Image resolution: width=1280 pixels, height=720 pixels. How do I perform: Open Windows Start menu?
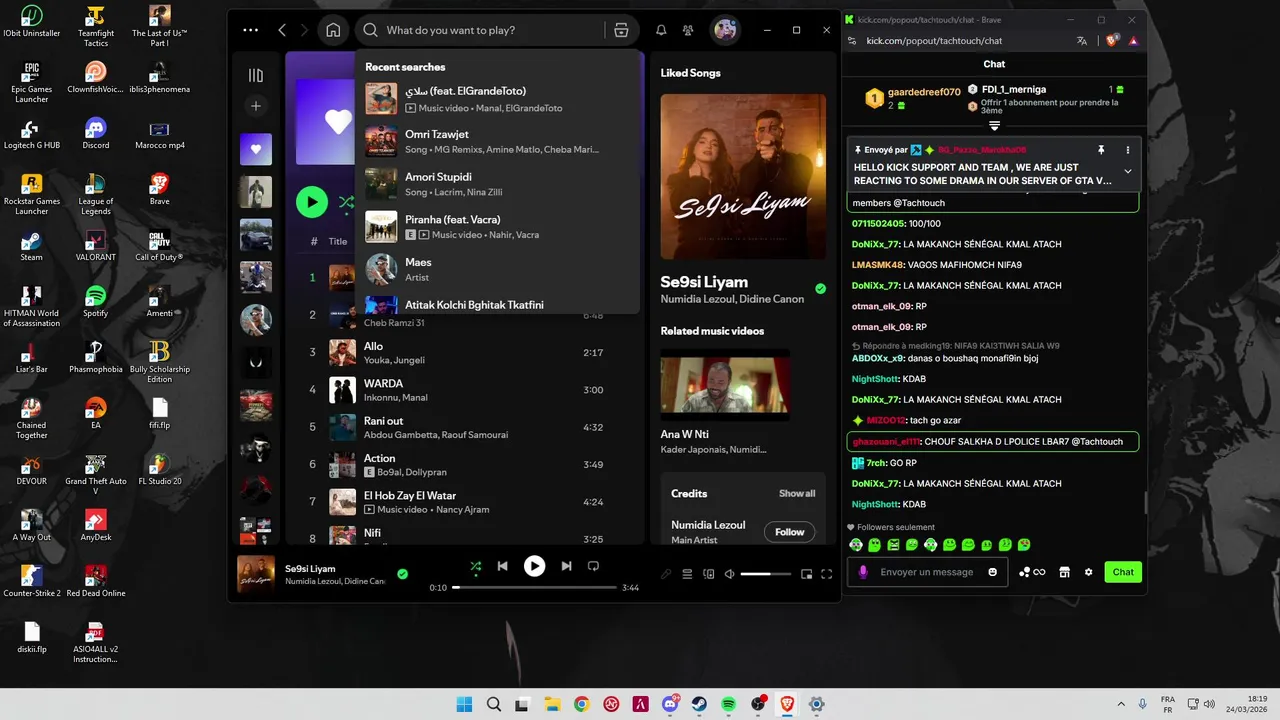pos(464,704)
